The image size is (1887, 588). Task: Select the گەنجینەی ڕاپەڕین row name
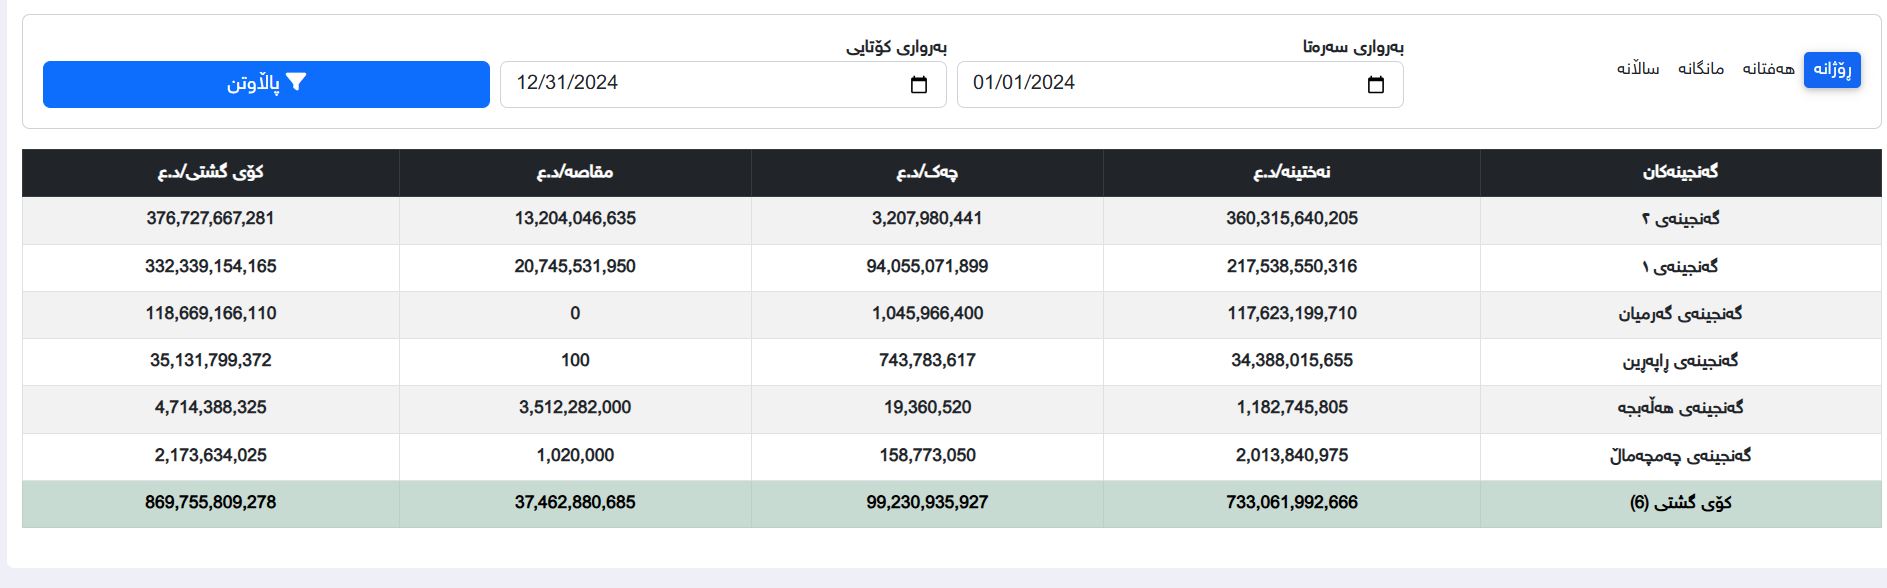pos(1680,361)
